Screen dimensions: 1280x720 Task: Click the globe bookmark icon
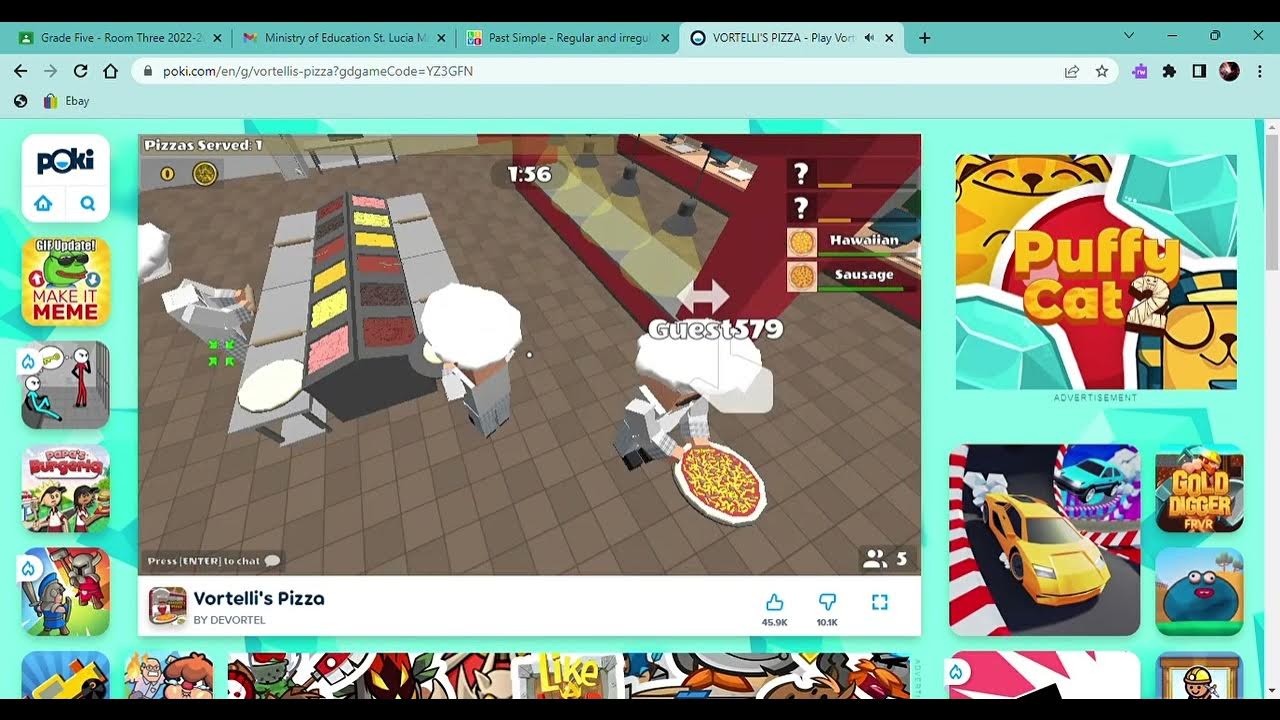tap(21, 101)
